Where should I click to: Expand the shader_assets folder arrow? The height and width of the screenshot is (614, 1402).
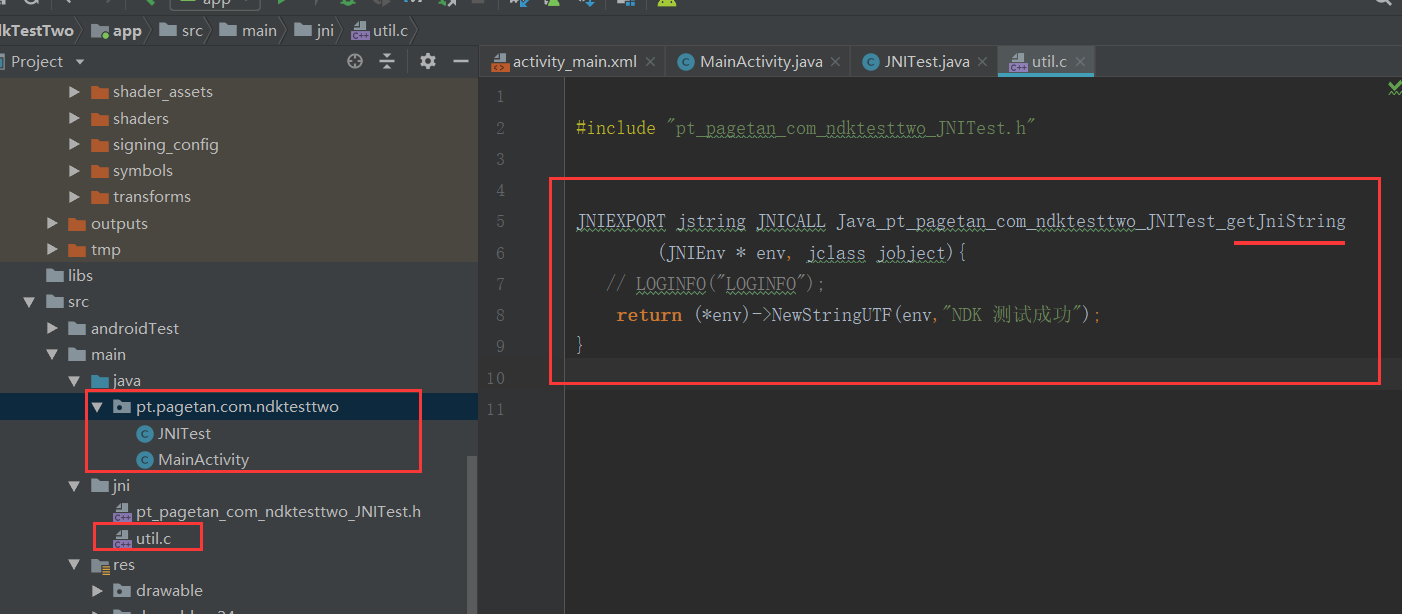tap(75, 92)
